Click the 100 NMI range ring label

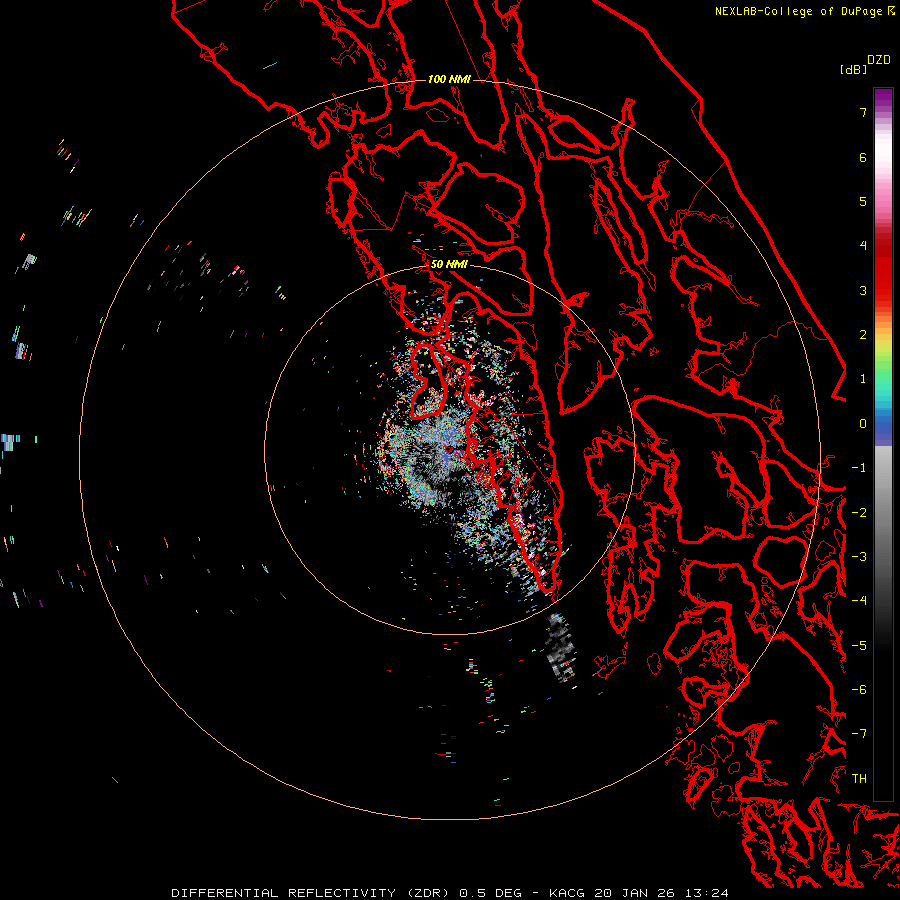point(449,79)
